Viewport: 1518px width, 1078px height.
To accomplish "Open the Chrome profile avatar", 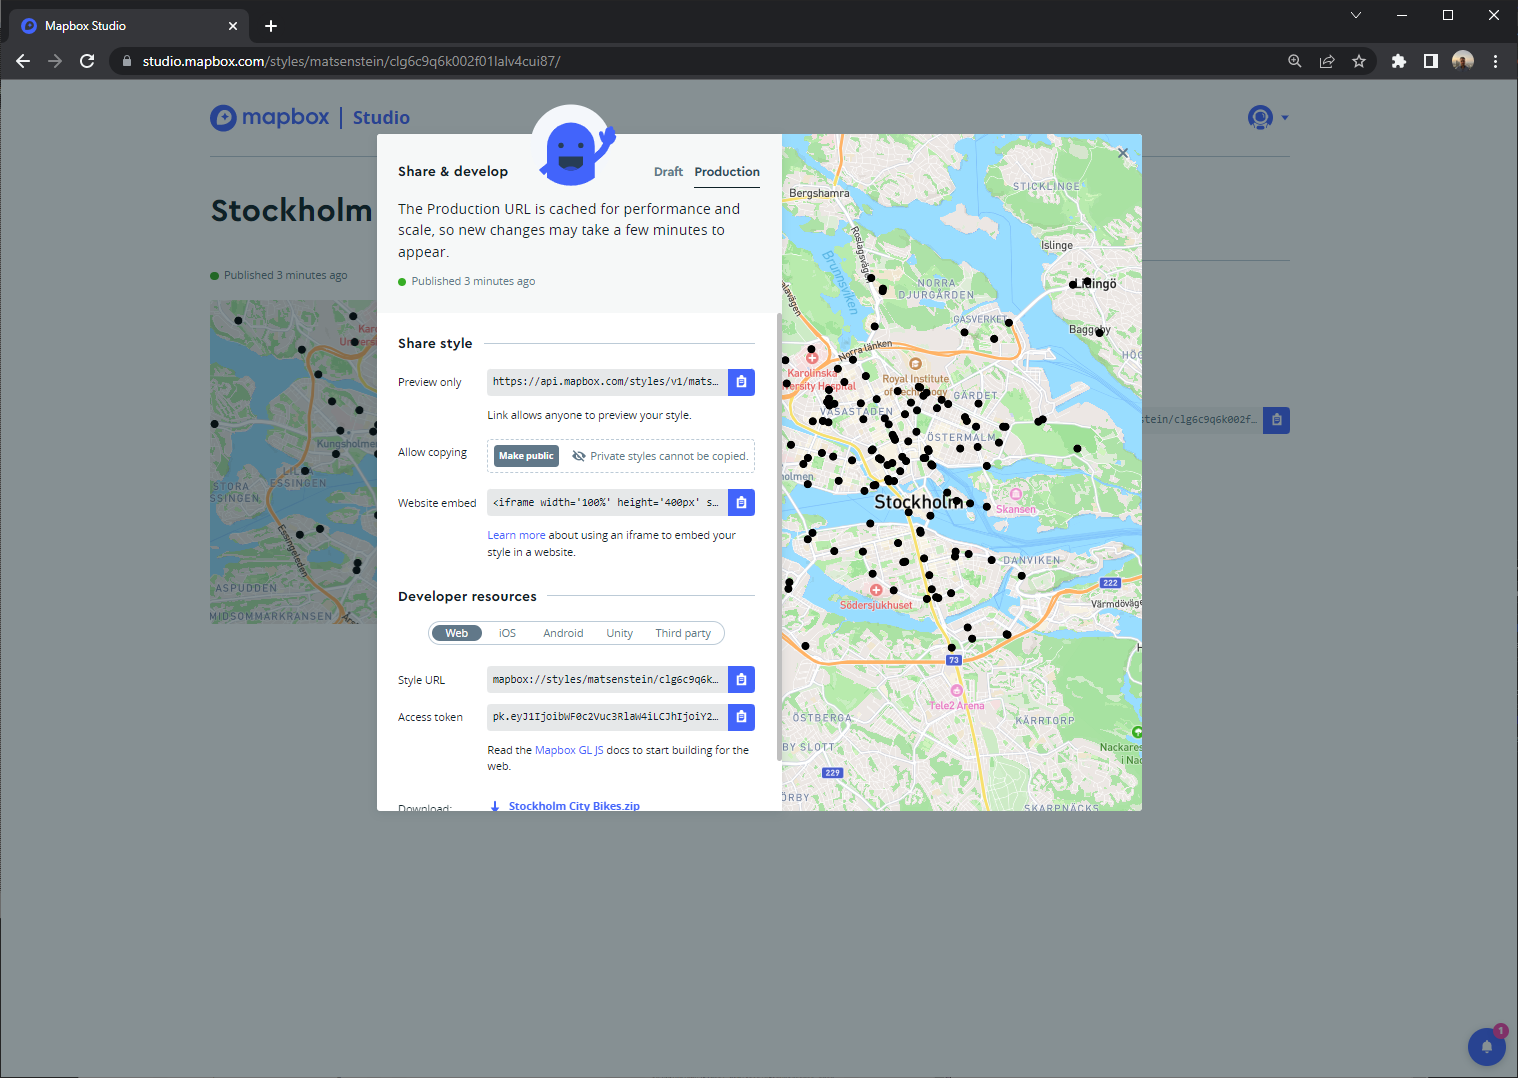I will point(1463,61).
